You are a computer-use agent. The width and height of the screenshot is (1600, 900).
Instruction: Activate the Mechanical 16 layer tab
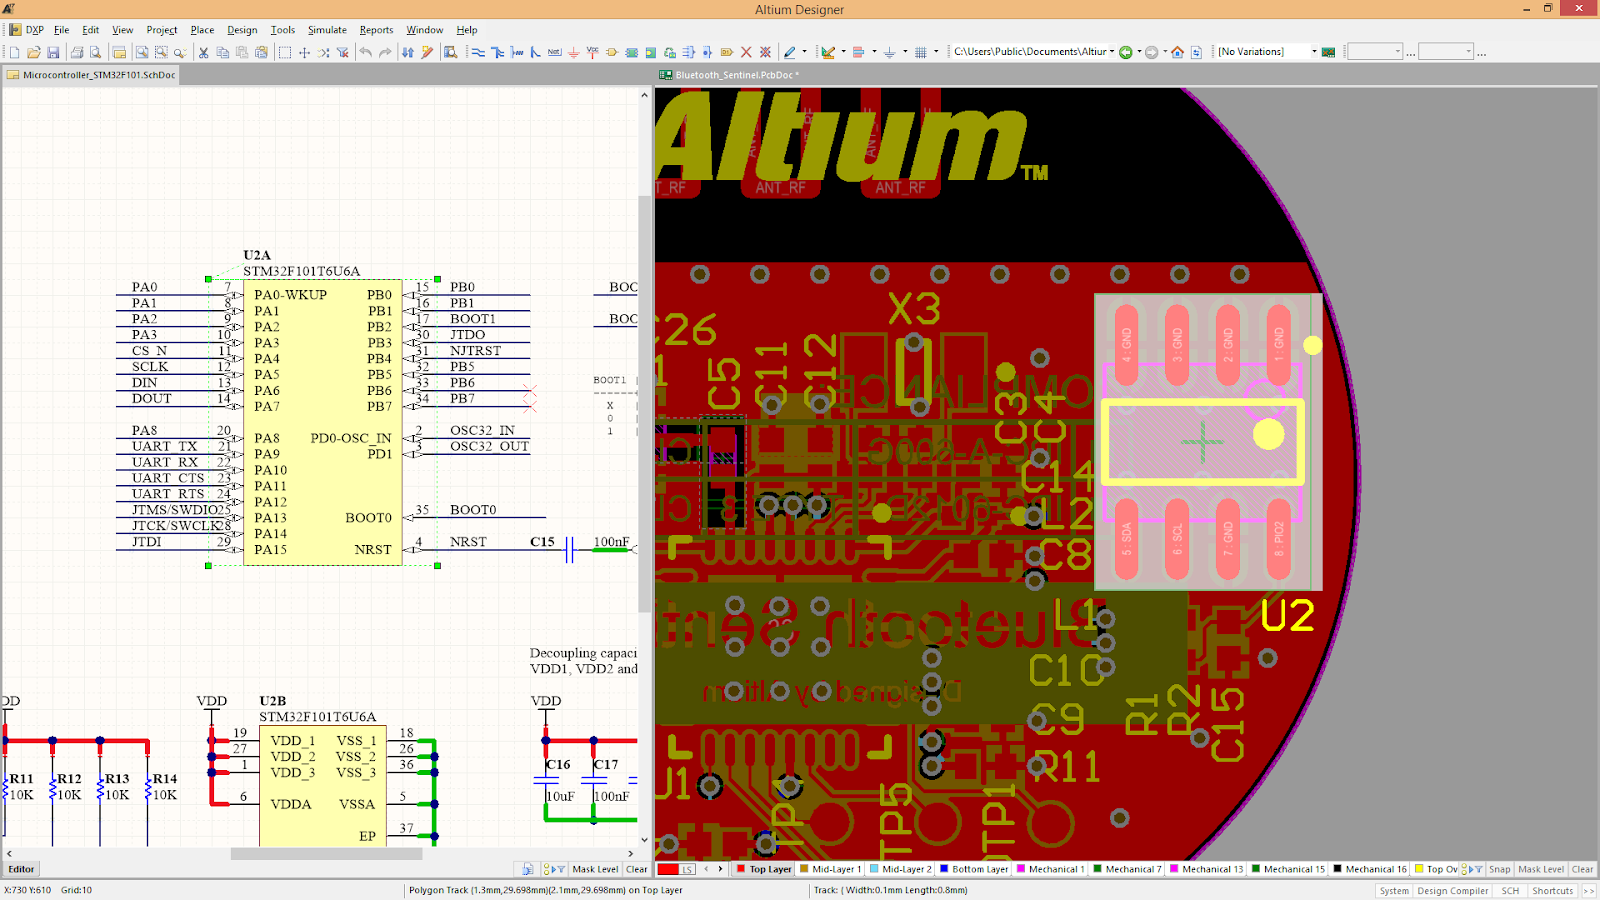[x=1369, y=869]
